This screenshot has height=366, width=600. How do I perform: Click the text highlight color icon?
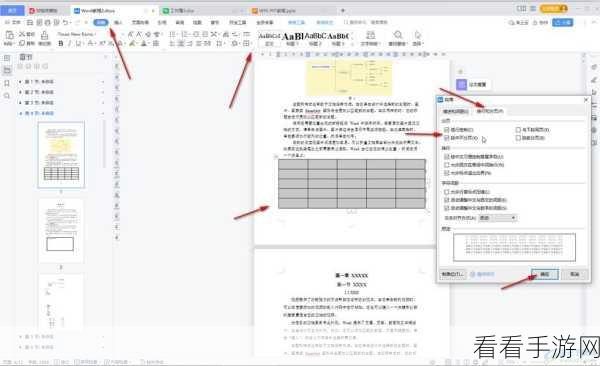pyautogui.click(x=132, y=44)
